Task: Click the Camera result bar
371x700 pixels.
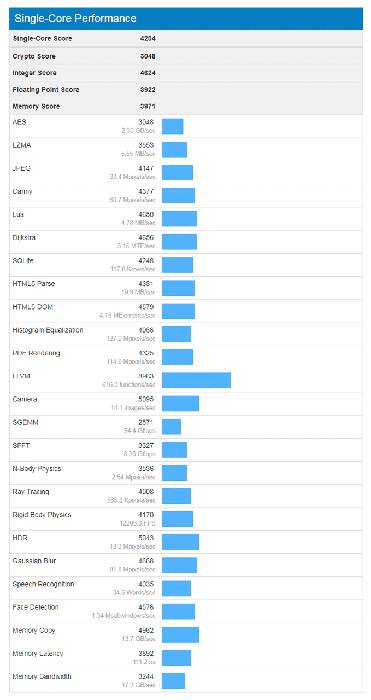Action: click(180, 404)
